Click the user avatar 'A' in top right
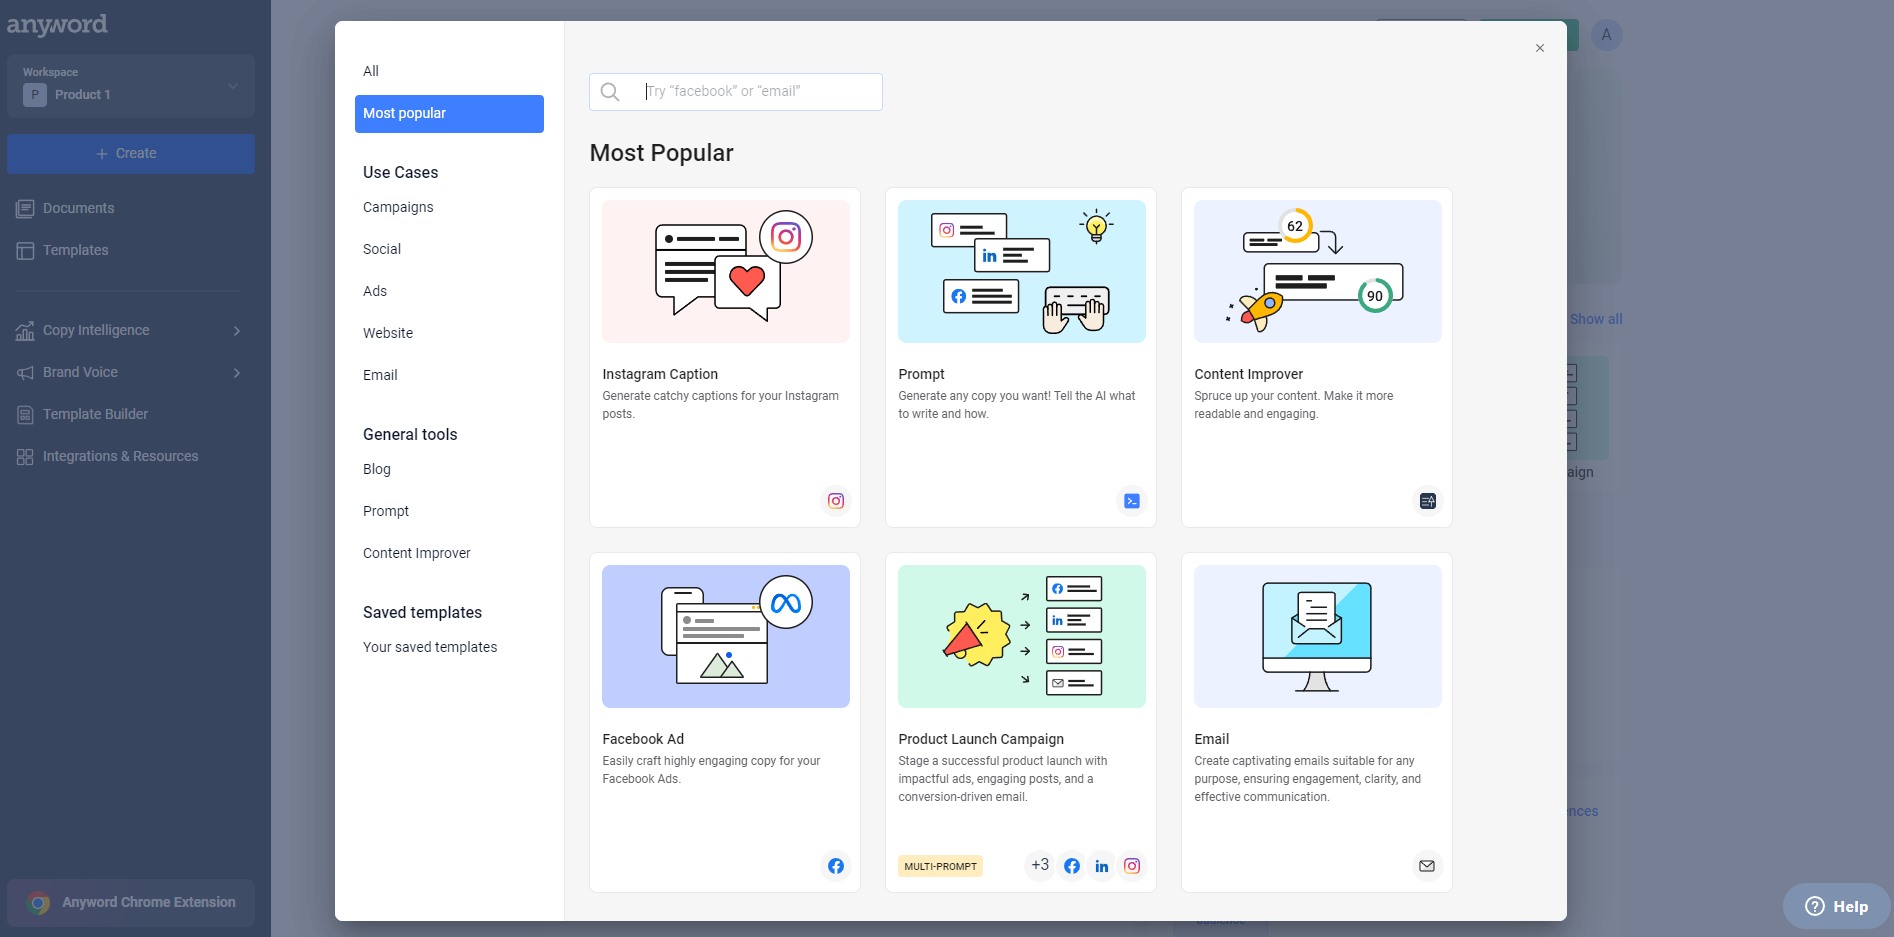Image resolution: width=1894 pixels, height=937 pixels. [x=1607, y=35]
